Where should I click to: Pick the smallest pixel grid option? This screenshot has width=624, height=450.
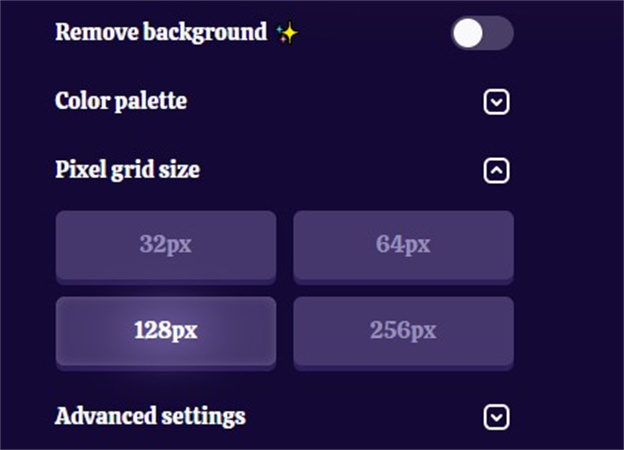pos(166,247)
